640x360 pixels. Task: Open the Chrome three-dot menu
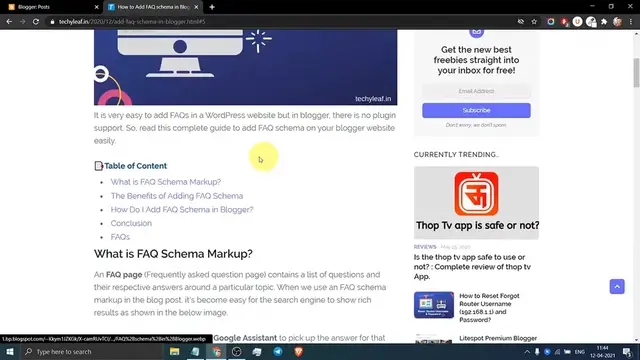coord(631,22)
